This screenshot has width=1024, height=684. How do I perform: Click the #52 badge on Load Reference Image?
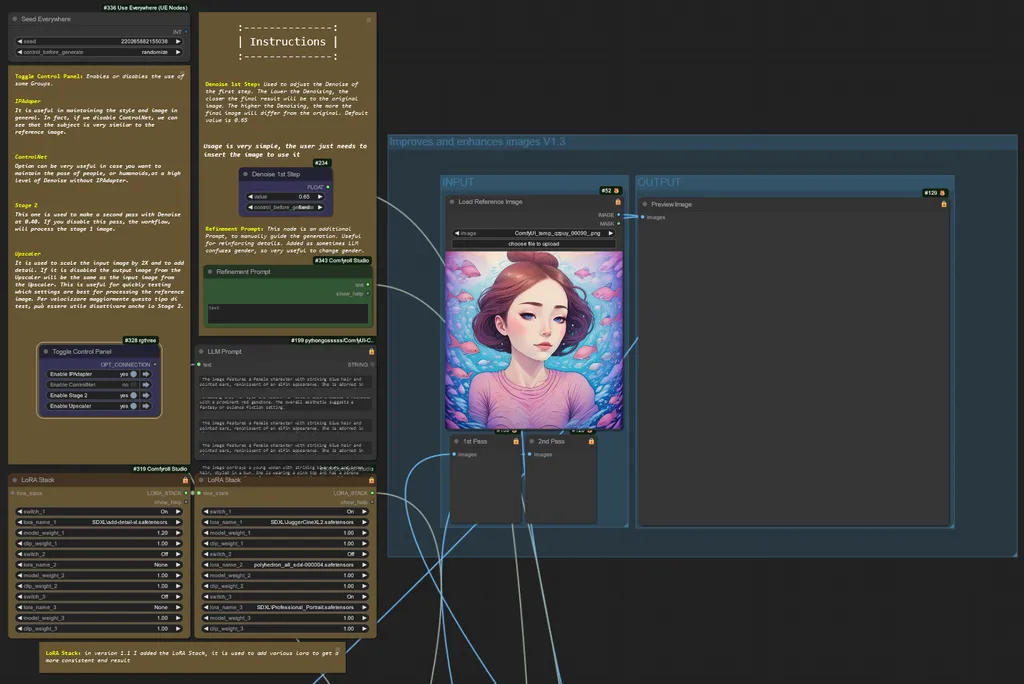pyautogui.click(x=610, y=191)
